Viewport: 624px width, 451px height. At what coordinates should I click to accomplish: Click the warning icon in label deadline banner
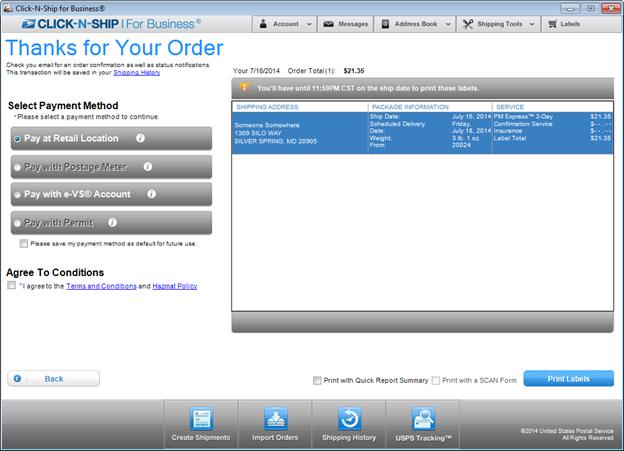pos(244,87)
